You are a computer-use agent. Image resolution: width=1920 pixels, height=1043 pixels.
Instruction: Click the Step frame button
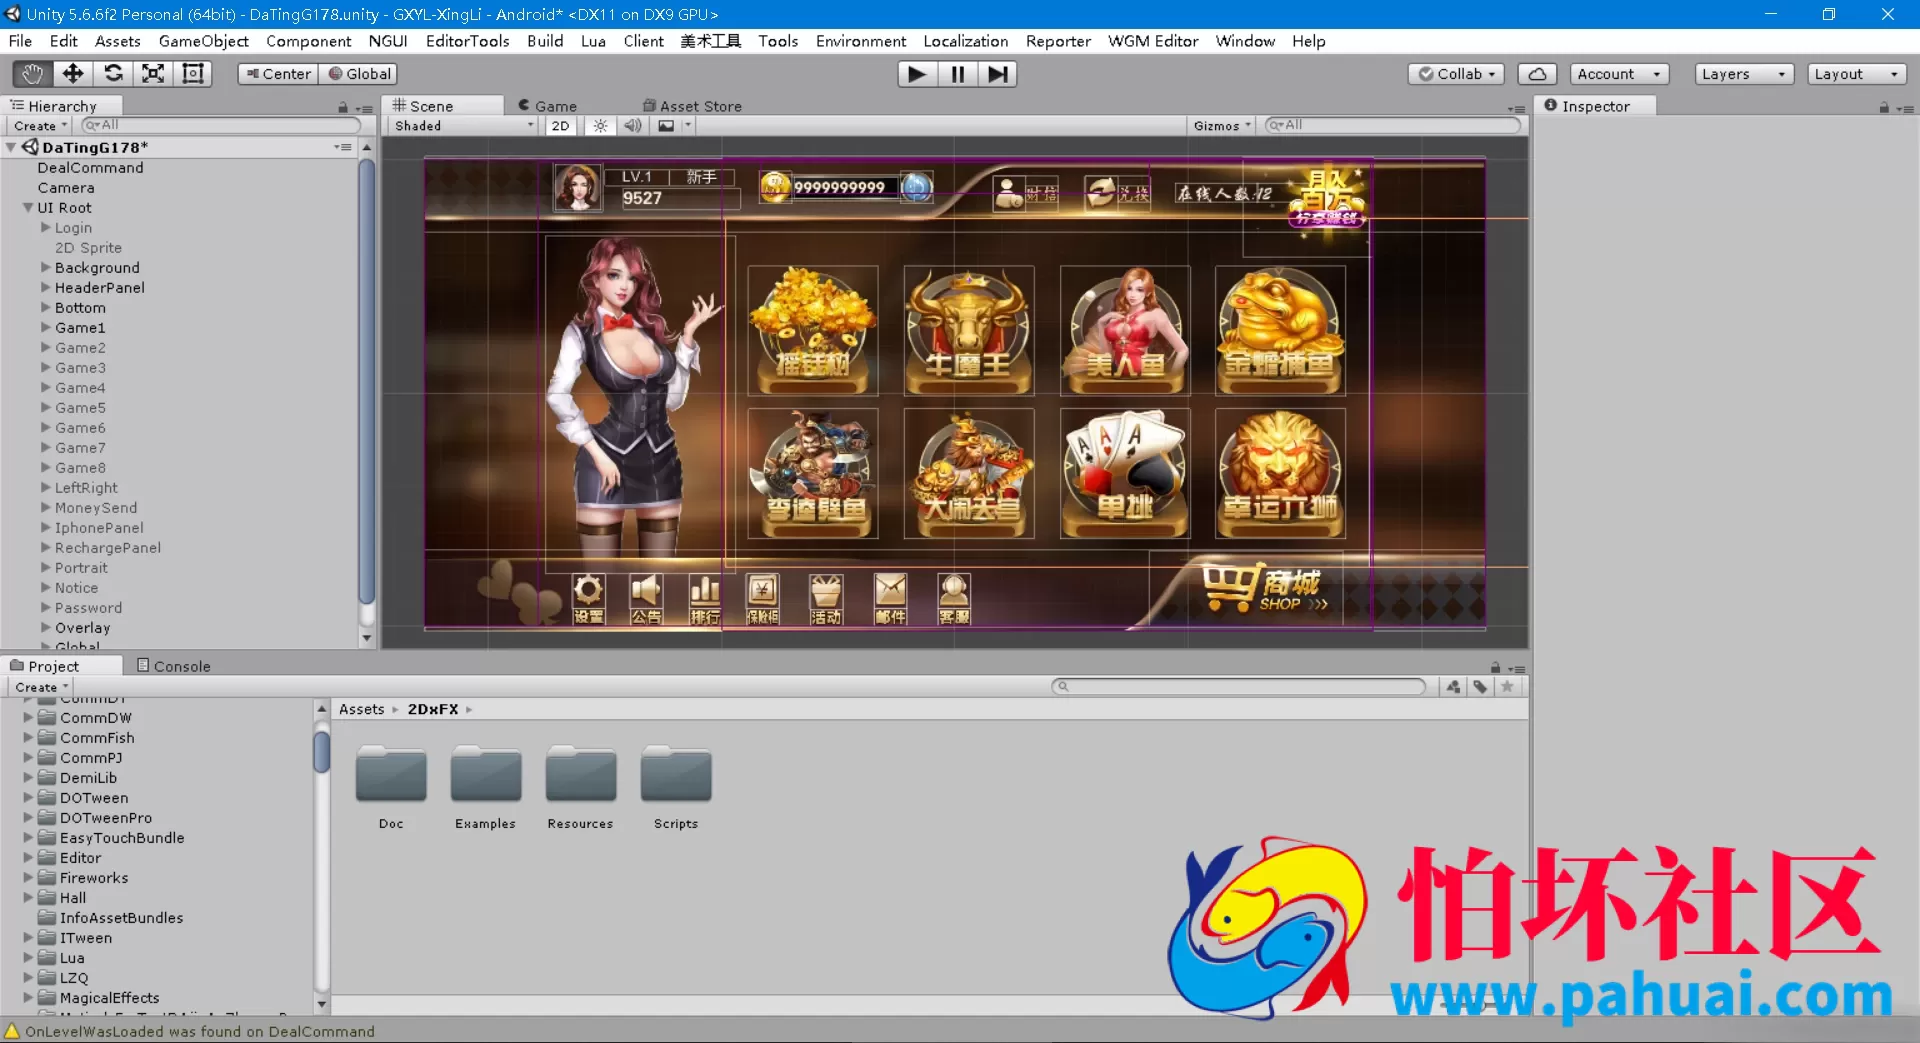coord(997,74)
